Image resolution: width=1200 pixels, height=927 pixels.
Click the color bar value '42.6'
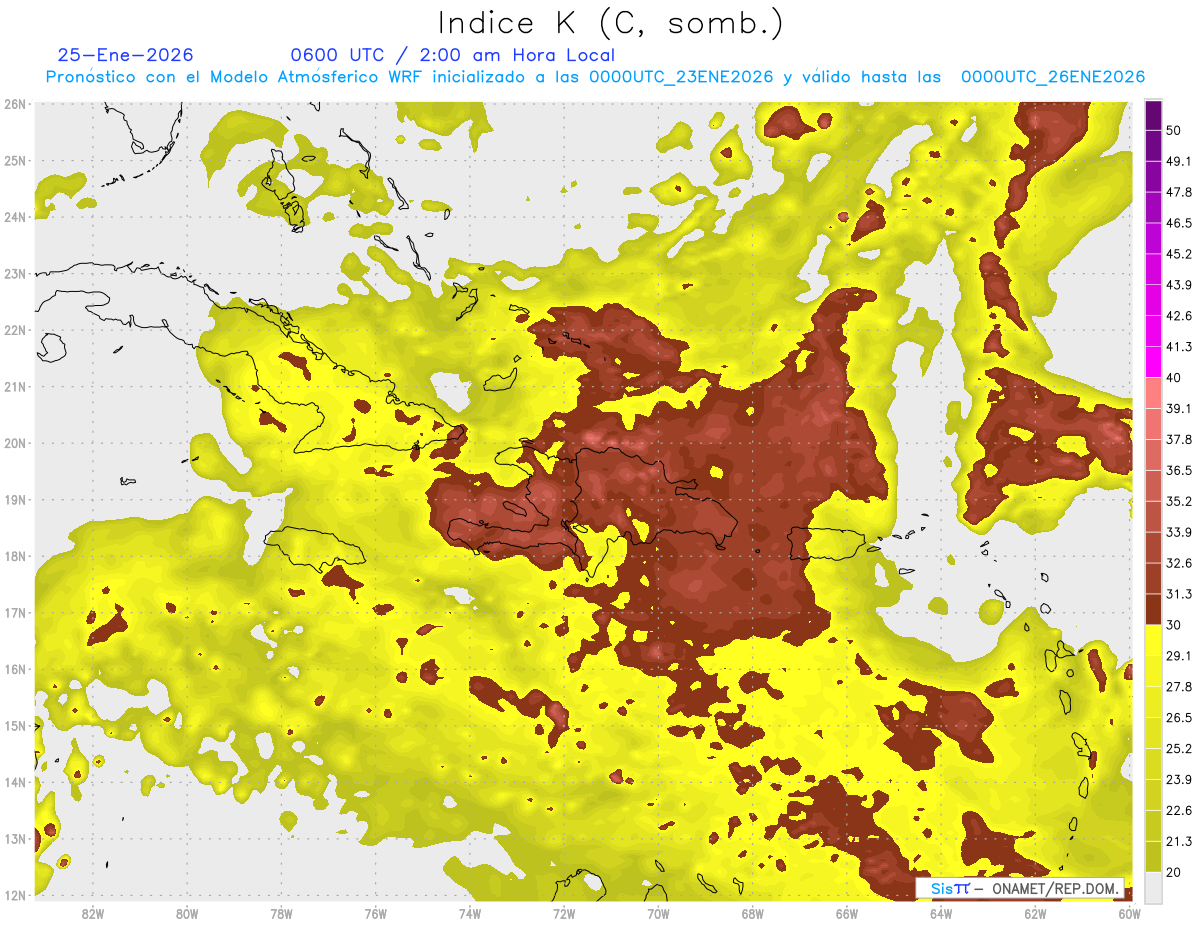[1179, 316]
